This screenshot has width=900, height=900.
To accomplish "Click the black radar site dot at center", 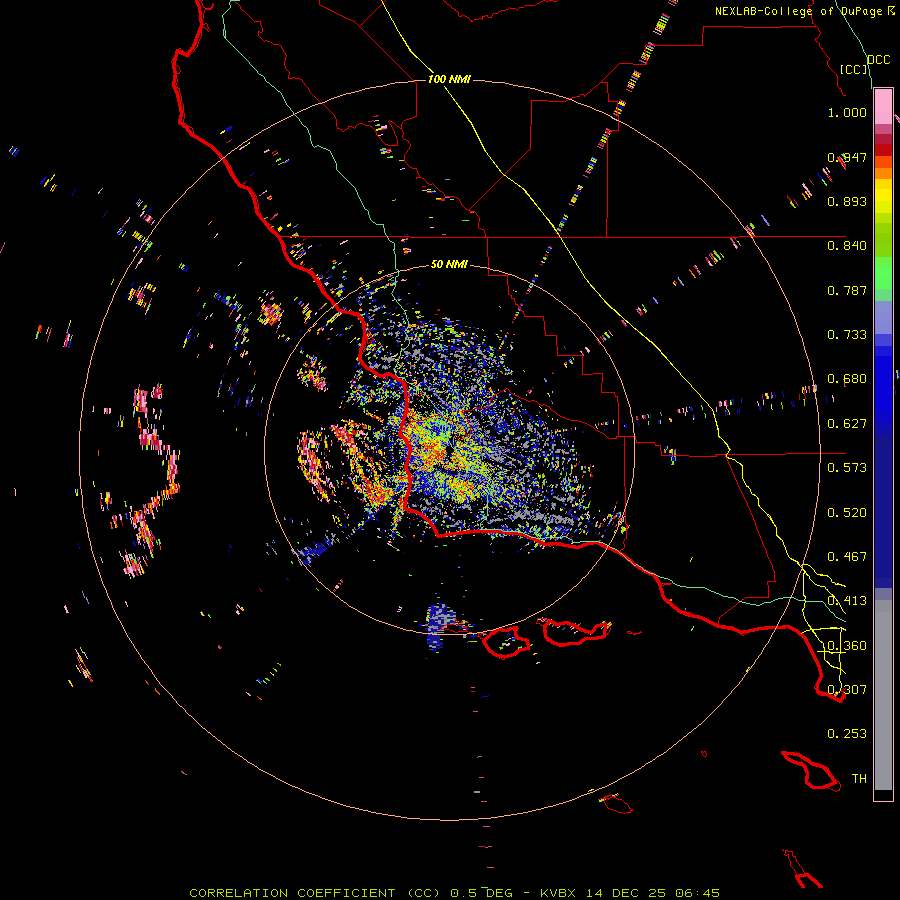I will point(449,452).
